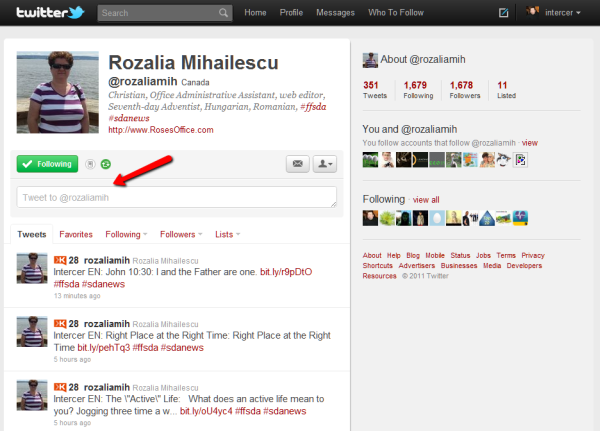This screenshot has width=600, height=431.
Task: Click the orange icon in the Right Place tweet
Action: (x=60, y=324)
